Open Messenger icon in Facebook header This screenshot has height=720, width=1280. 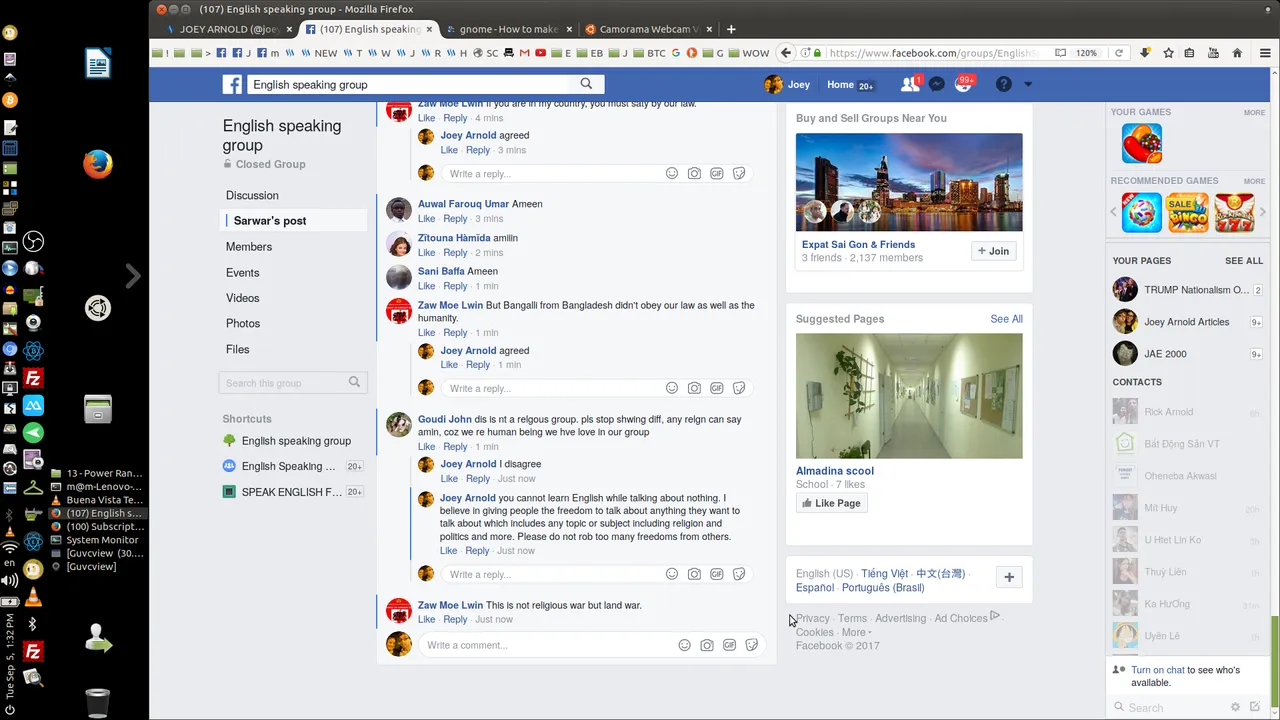pyautogui.click(x=937, y=85)
